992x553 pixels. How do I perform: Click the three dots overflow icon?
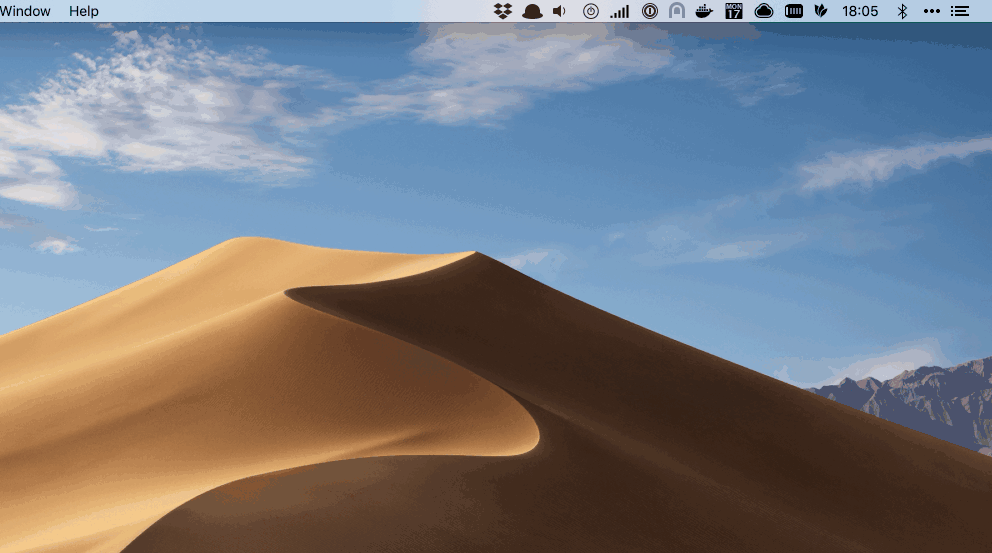932,11
